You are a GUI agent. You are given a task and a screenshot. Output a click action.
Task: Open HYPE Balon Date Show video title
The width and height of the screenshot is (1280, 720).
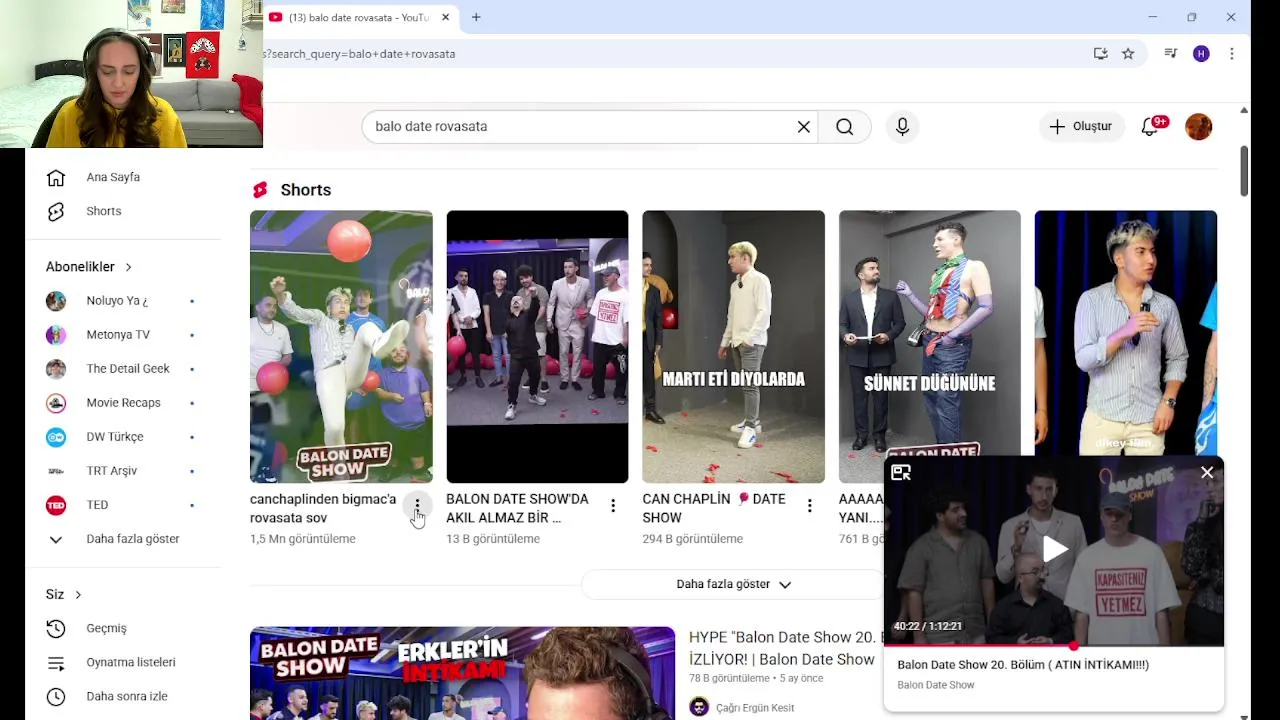pos(785,648)
